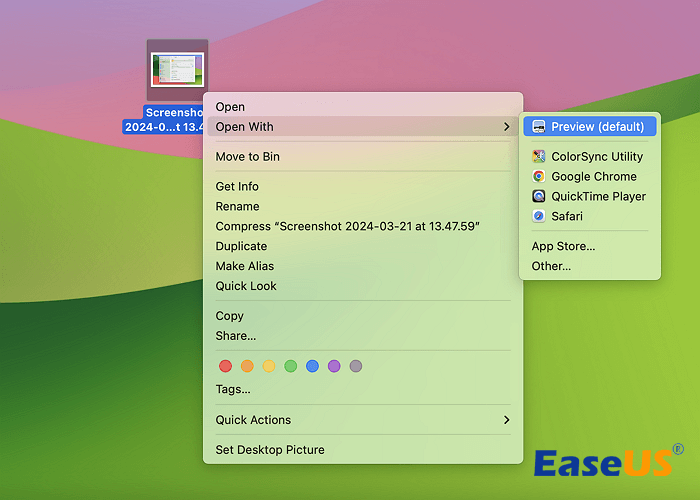Screen dimensions: 700x500
Task: Apply the gray tag color
Action: tap(356, 366)
